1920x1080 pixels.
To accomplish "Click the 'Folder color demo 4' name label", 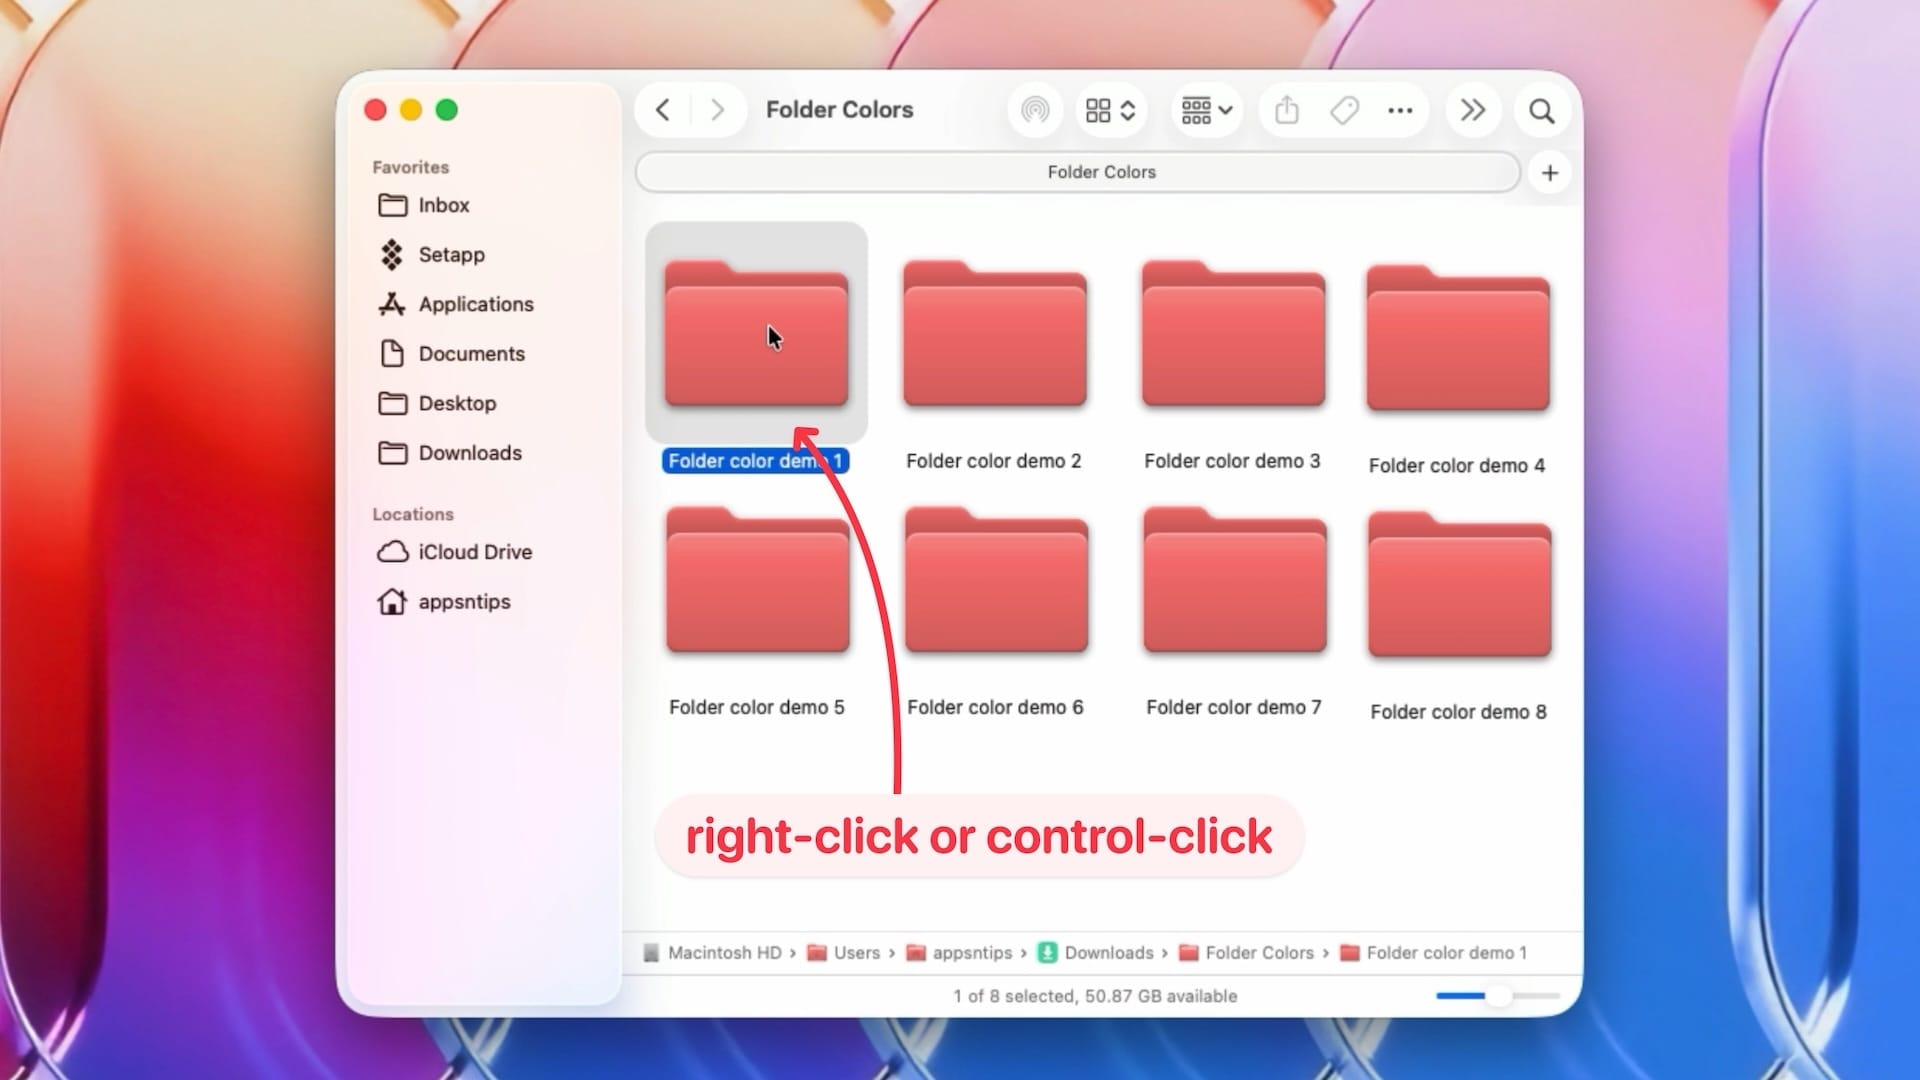I will (x=1457, y=466).
